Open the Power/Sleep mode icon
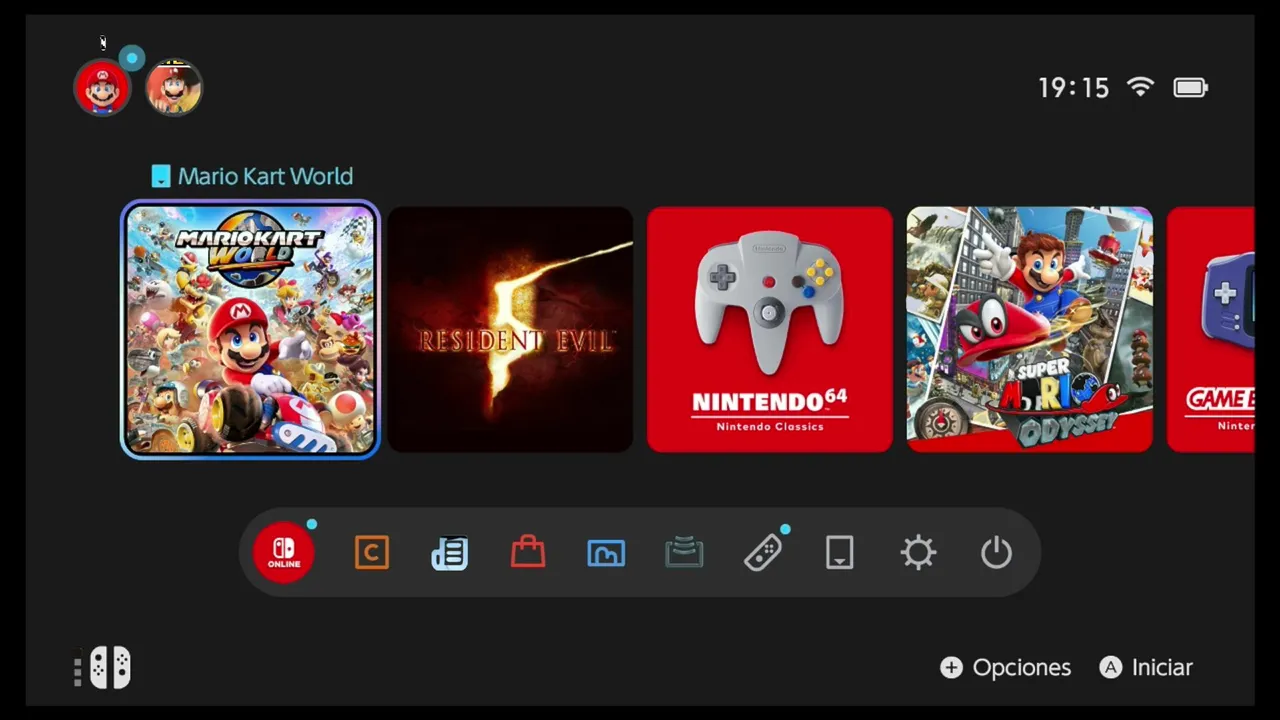The width and height of the screenshot is (1280, 720). click(996, 552)
